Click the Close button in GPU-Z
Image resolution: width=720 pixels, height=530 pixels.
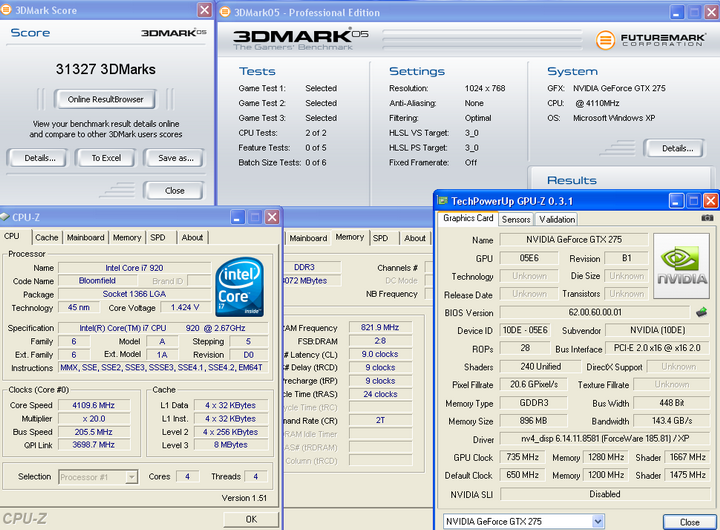coord(690,522)
